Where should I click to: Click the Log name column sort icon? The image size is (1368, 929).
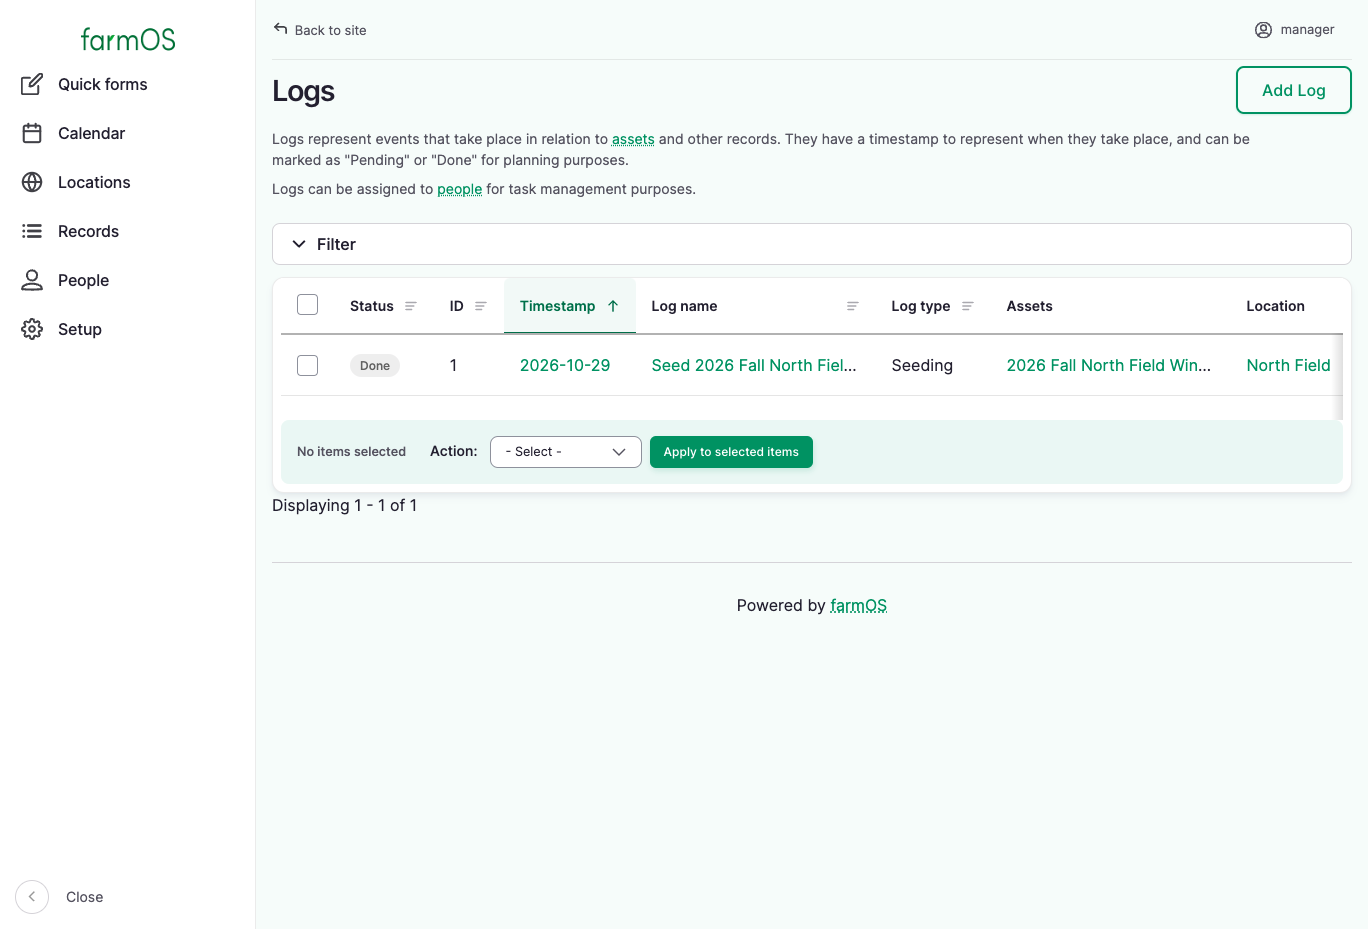tap(852, 306)
